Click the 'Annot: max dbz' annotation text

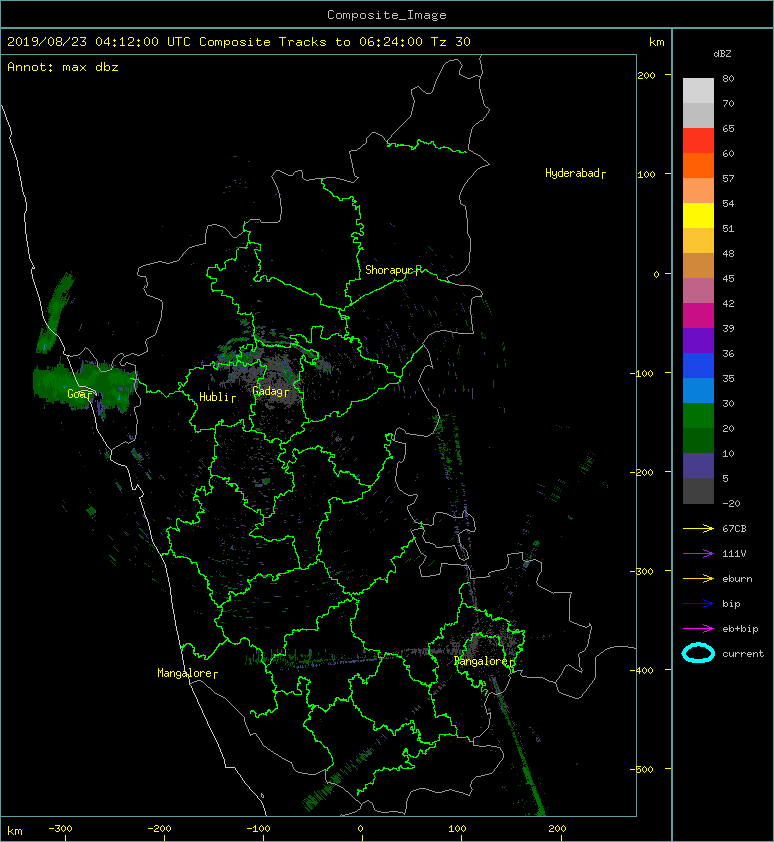pos(63,67)
